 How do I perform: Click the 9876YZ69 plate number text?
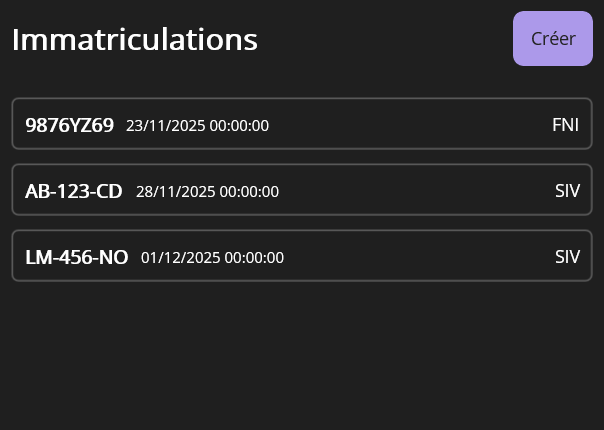(x=69, y=125)
